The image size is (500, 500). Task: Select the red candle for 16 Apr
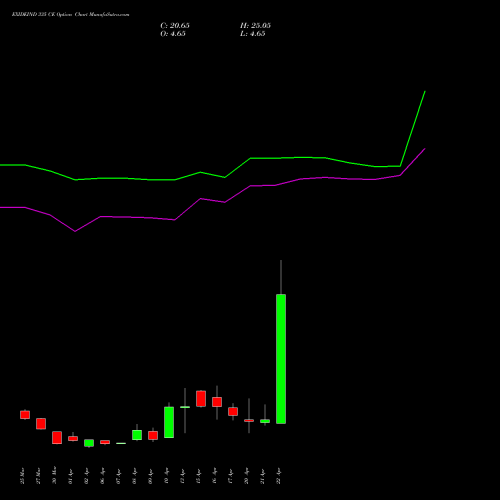(217, 402)
